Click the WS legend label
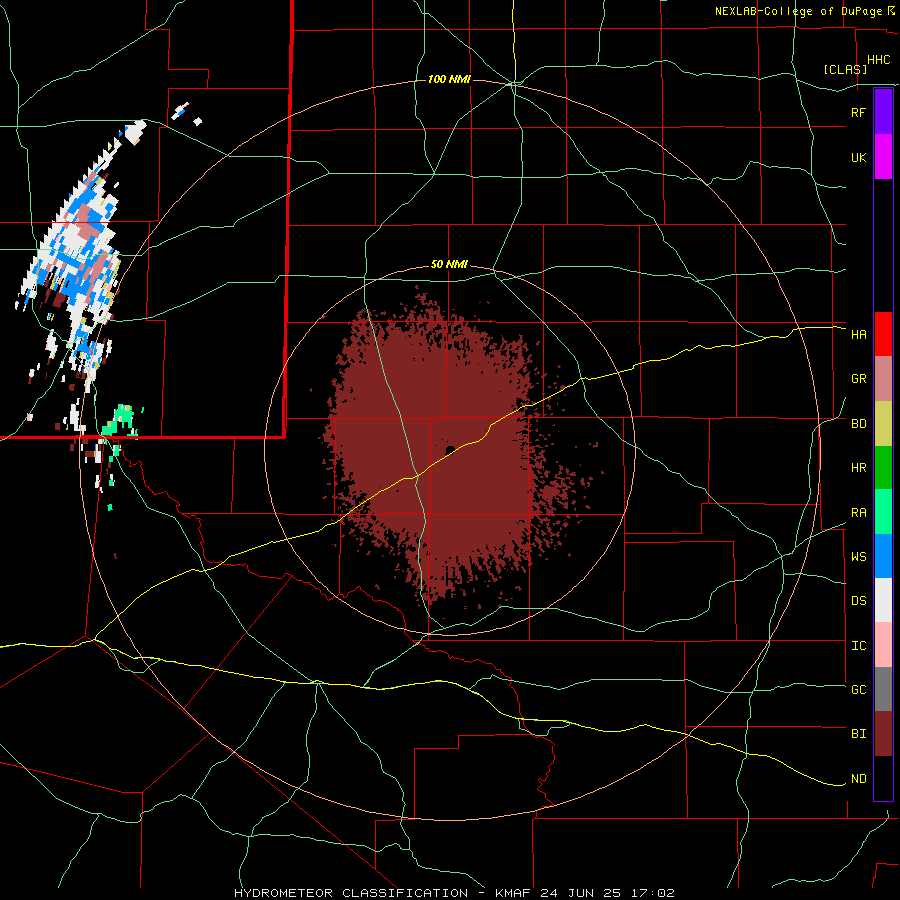Viewport: 900px width, 900px height. (858, 556)
